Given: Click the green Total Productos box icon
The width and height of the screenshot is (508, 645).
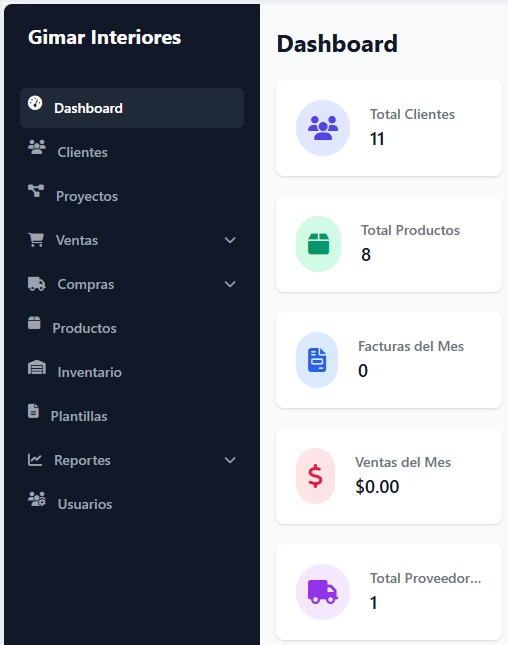Looking at the screenshot, I should [x=318, y=244].
